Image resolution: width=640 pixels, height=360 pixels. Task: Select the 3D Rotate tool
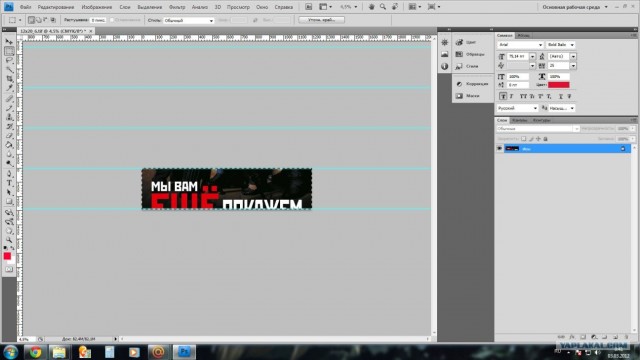[9, 213]
